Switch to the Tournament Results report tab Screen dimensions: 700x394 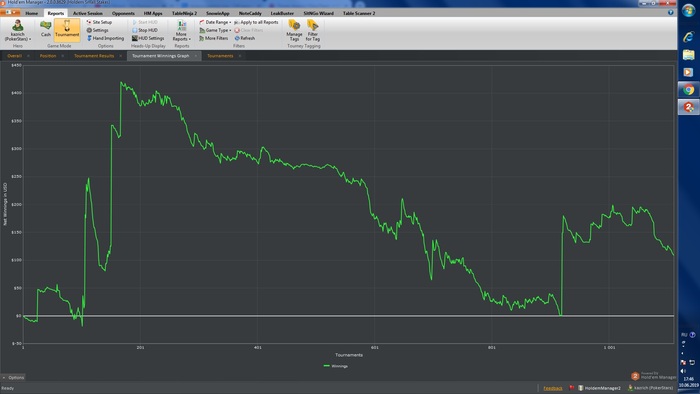point(94,56)
